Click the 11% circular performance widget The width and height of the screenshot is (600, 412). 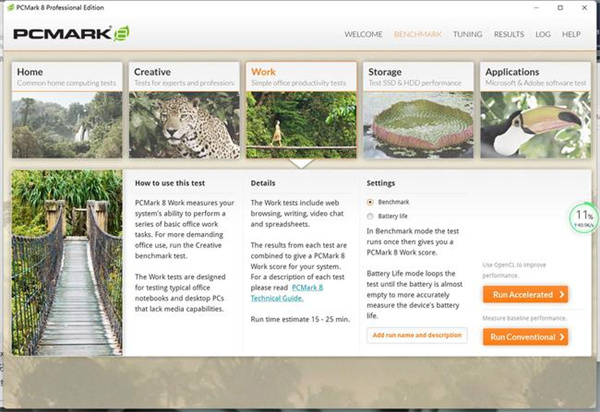click(583, 217)
